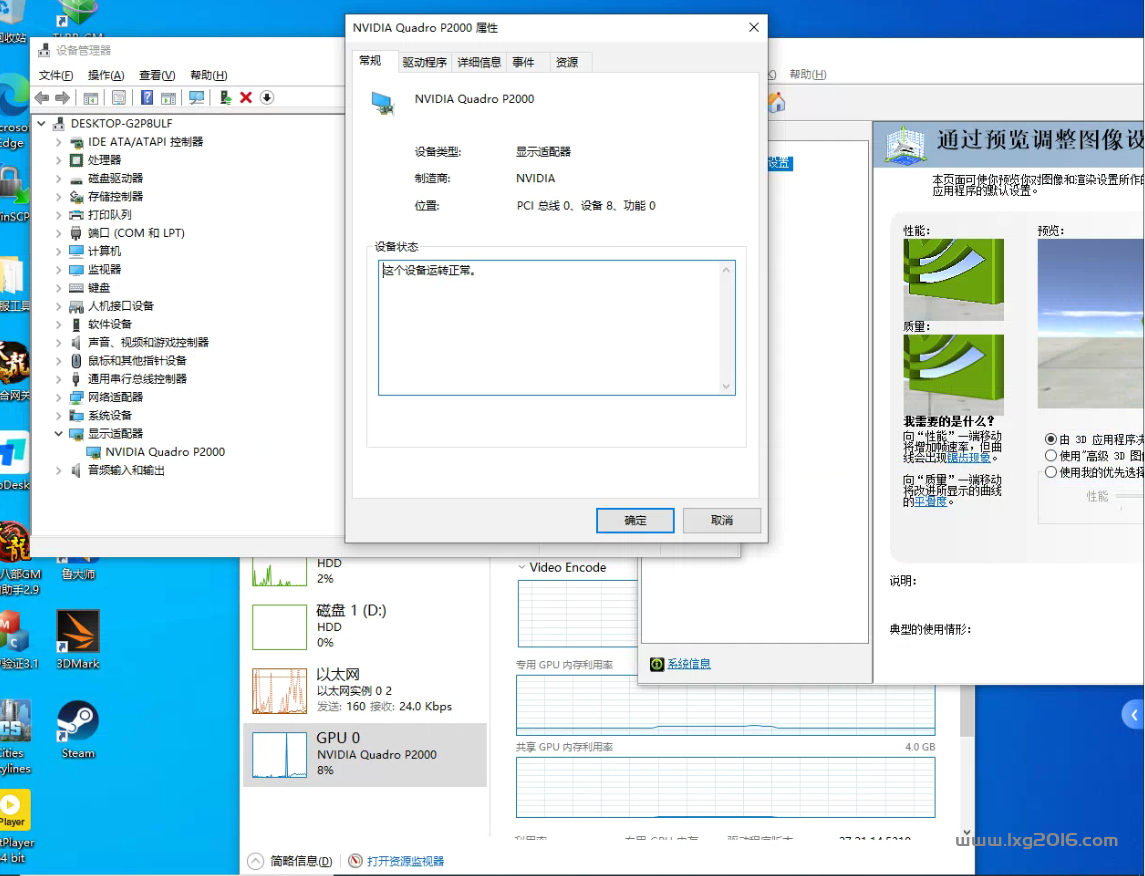Image resolution: width=1145 pixels, height=876 pixels.
Task: Open 帮助(H) menu in NVIDIA Control Panel
Action: 808,74
